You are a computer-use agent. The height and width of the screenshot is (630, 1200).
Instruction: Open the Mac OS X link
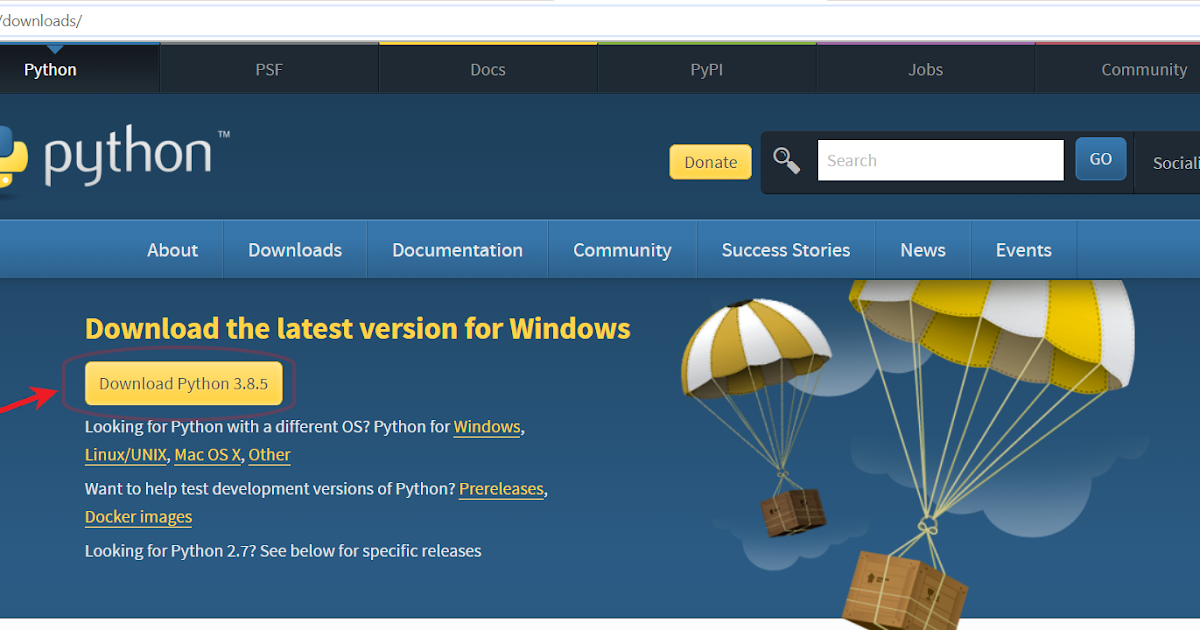(x=207, y=454)
